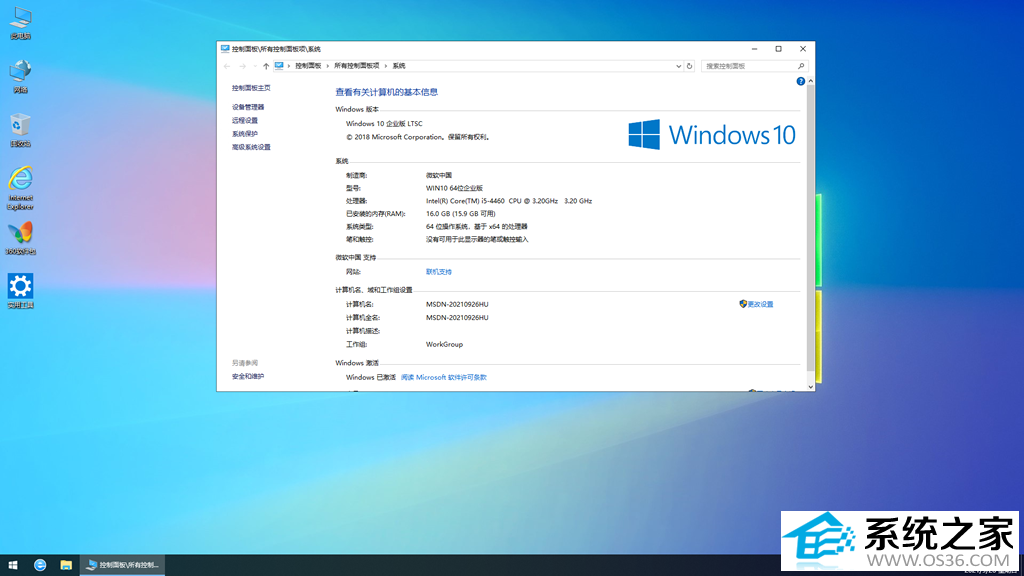The width and height of the screenshot is (1024, 576).
Task: Click the vertical scrollbar thumb
Action: click(x=810, y=229)
